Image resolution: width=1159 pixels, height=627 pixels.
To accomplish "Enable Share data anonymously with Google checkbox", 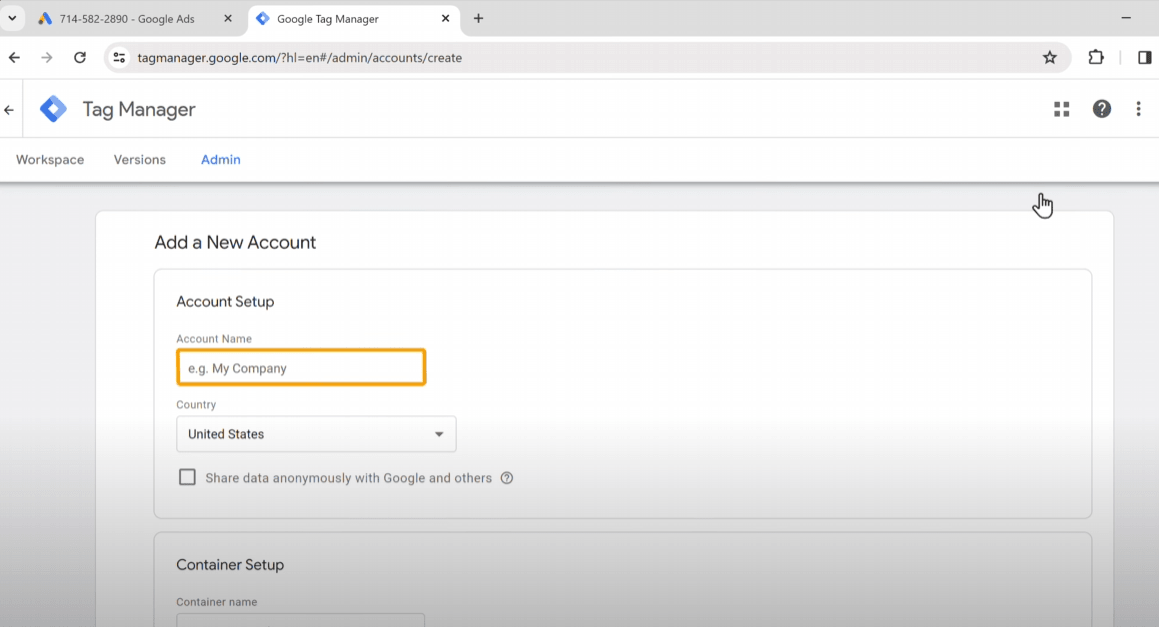I will 187,478.
